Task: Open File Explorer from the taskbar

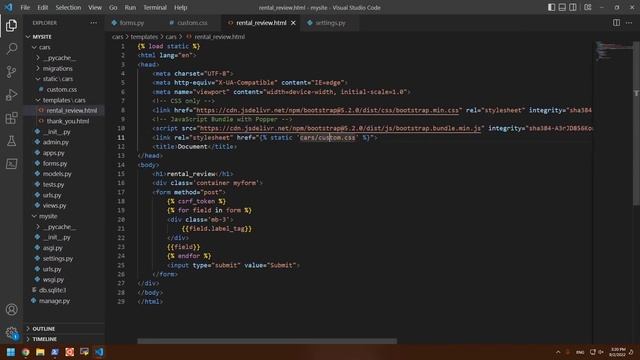Action: (x=40, y=352)
